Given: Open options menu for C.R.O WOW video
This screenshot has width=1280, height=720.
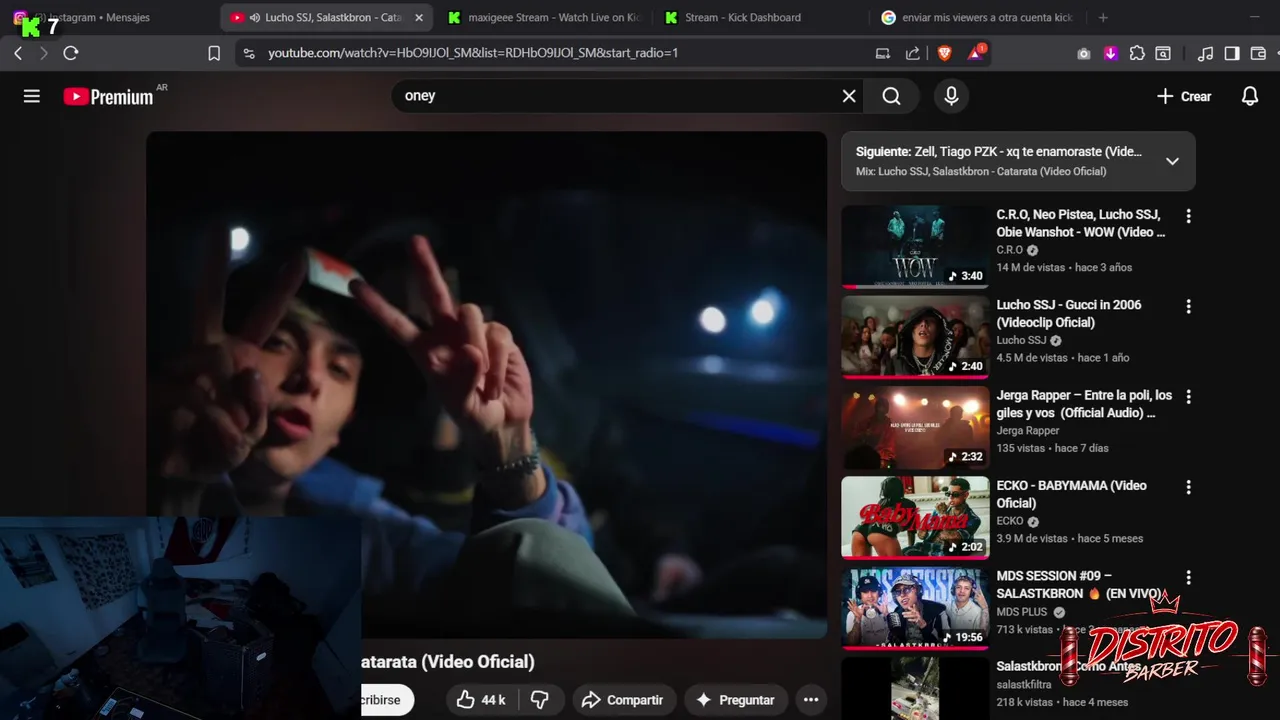Looking at the screenshot, I should pos(1188,216).
